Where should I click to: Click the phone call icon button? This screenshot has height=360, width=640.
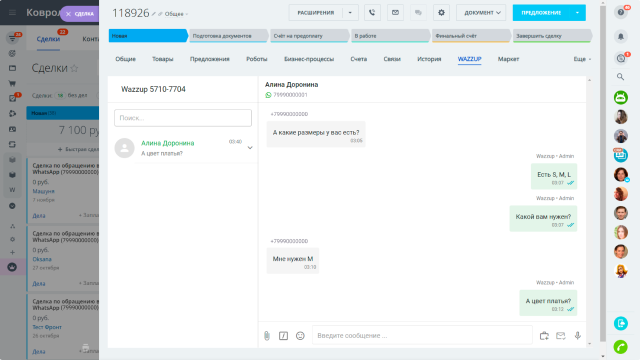(372, 13)
